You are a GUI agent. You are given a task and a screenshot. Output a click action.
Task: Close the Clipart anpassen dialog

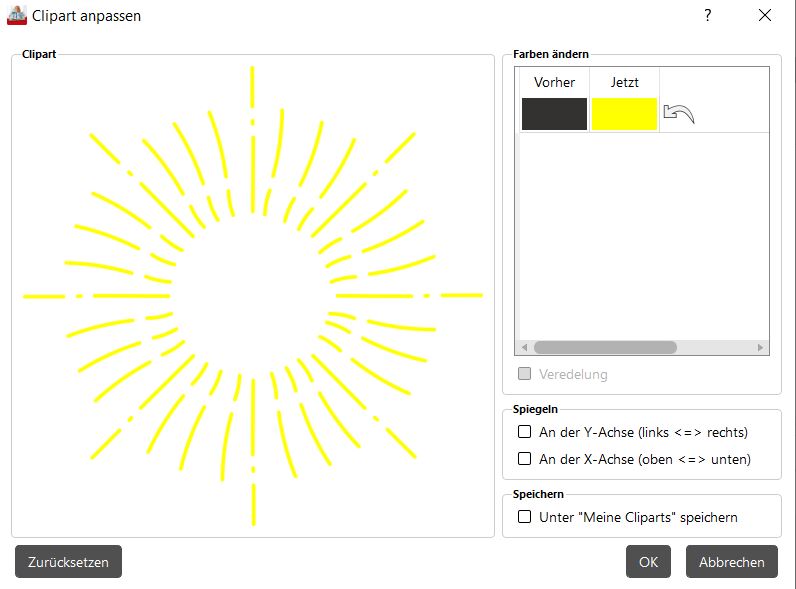click(765, 15)
